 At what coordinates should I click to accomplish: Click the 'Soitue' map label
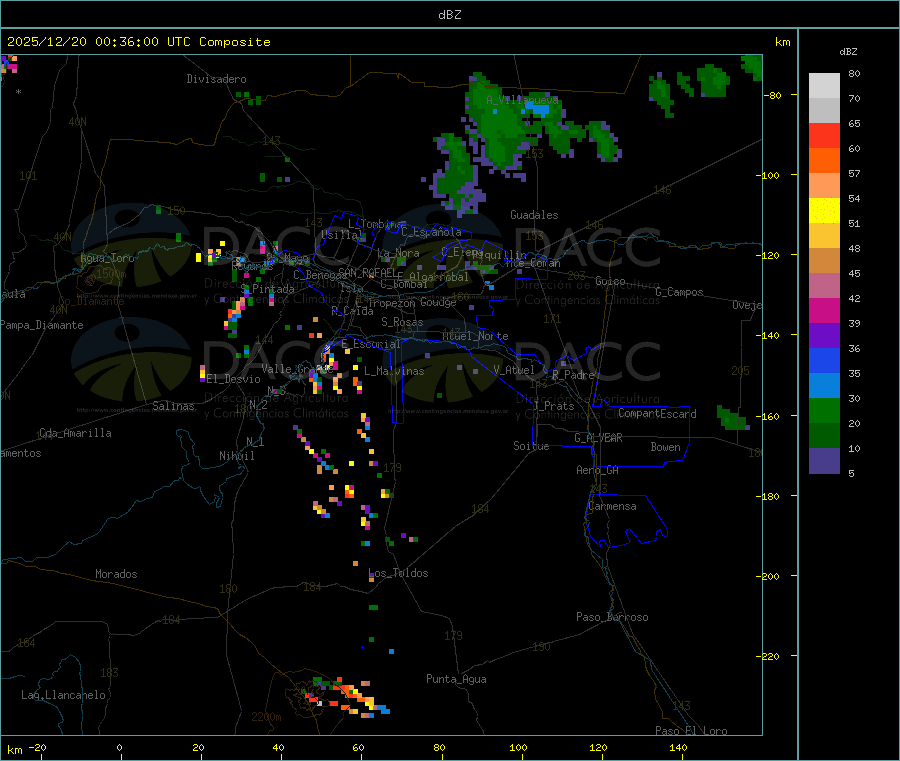pyautogui.click(x=531, y=446)
